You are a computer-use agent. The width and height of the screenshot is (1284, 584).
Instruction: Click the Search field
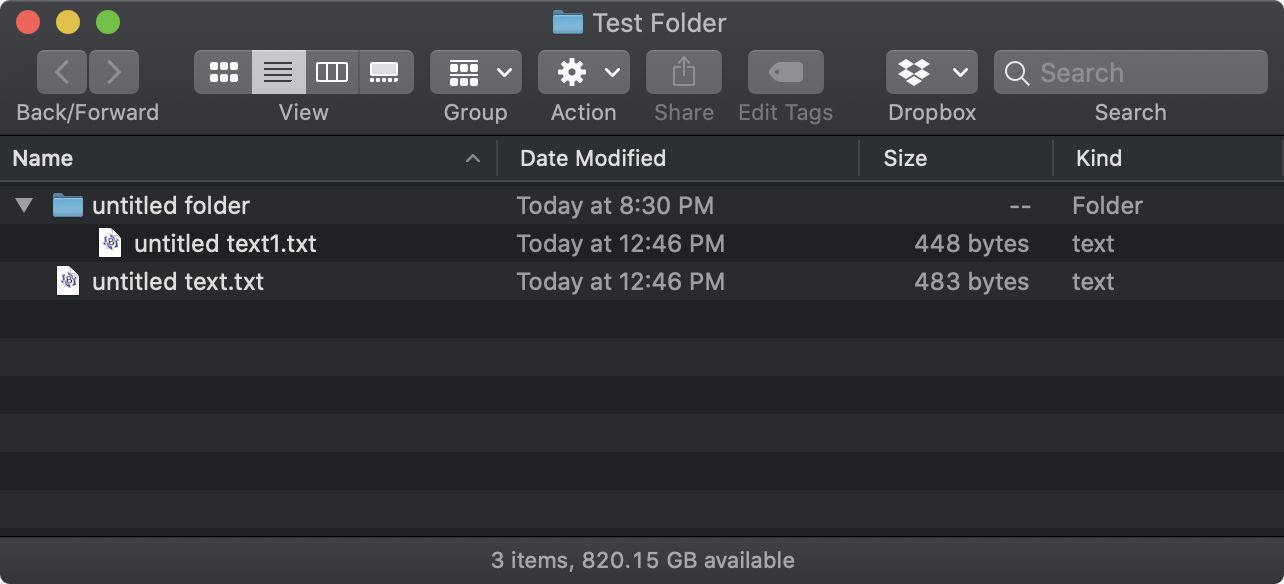coord(1130,72)
